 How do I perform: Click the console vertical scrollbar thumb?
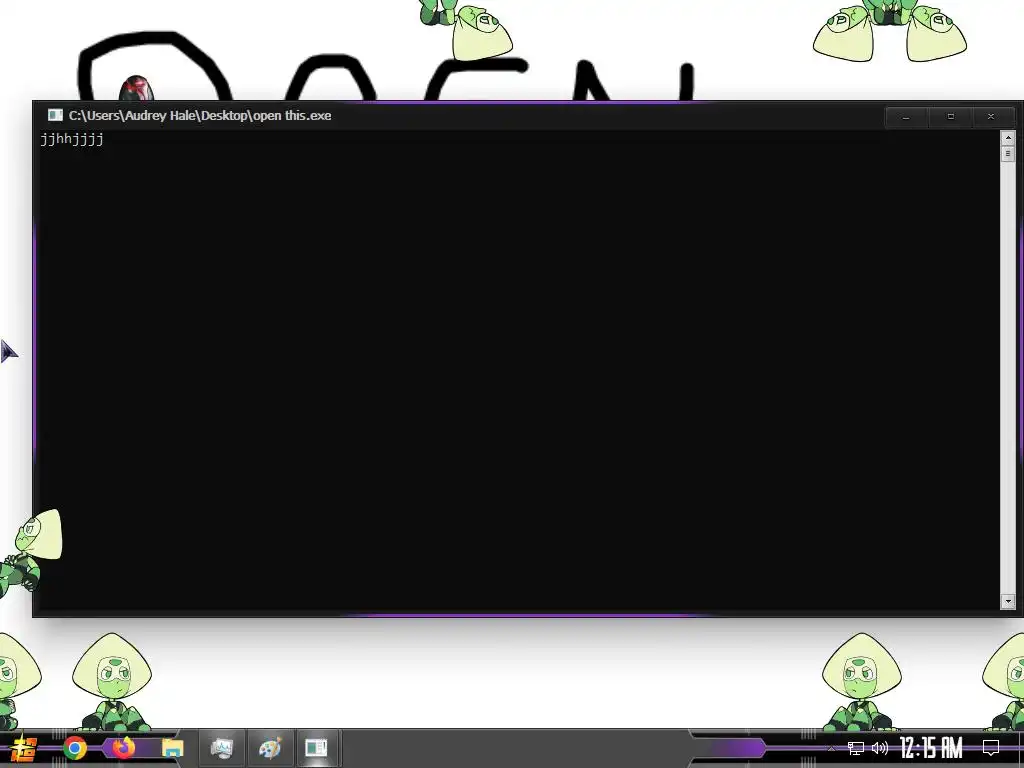click(1008, 154)
